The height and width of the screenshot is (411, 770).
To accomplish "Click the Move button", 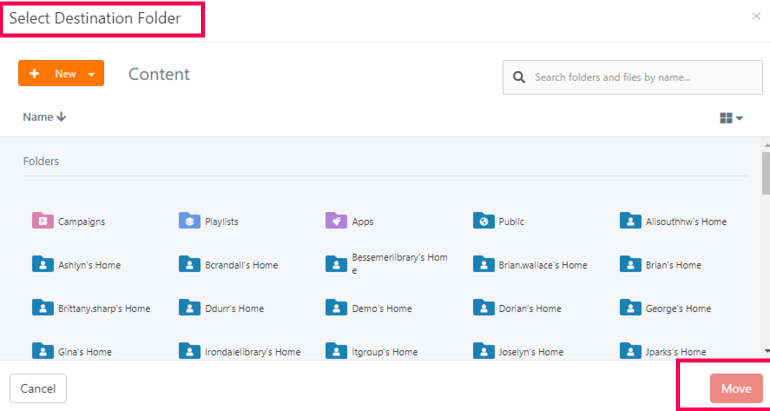I will tap(736, 388).
